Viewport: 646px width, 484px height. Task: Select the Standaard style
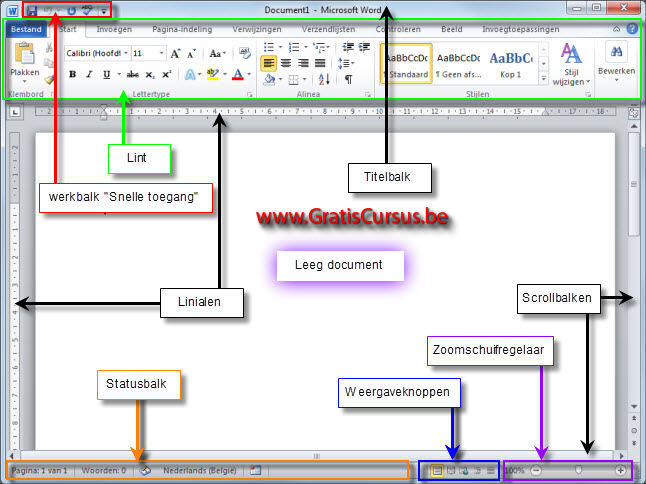407,64
